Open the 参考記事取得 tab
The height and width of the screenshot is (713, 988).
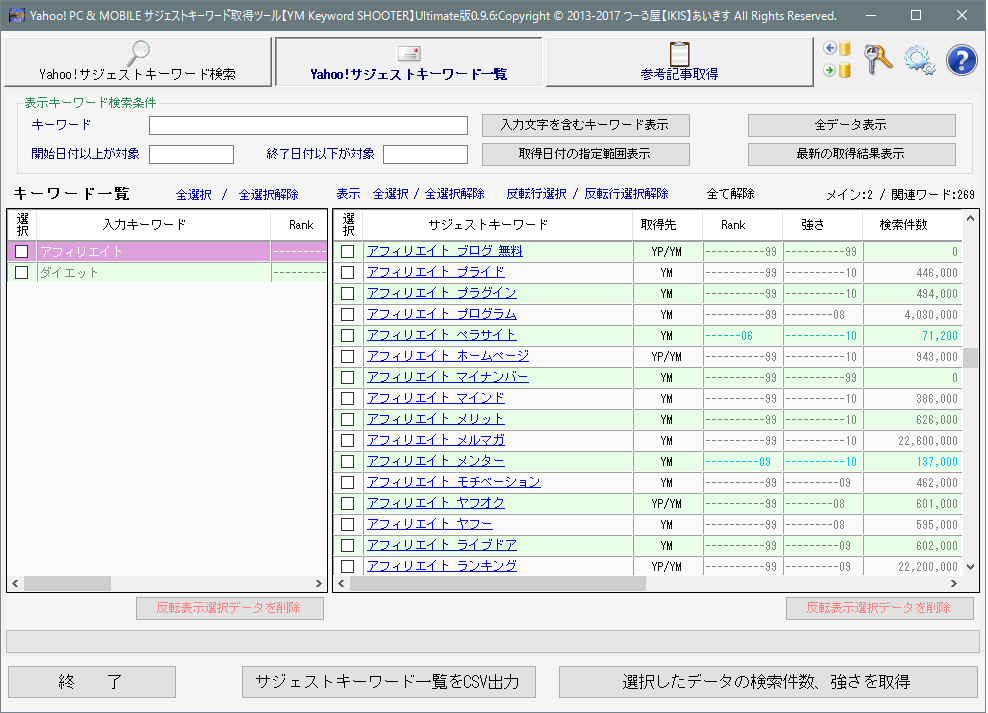point(679,62)
